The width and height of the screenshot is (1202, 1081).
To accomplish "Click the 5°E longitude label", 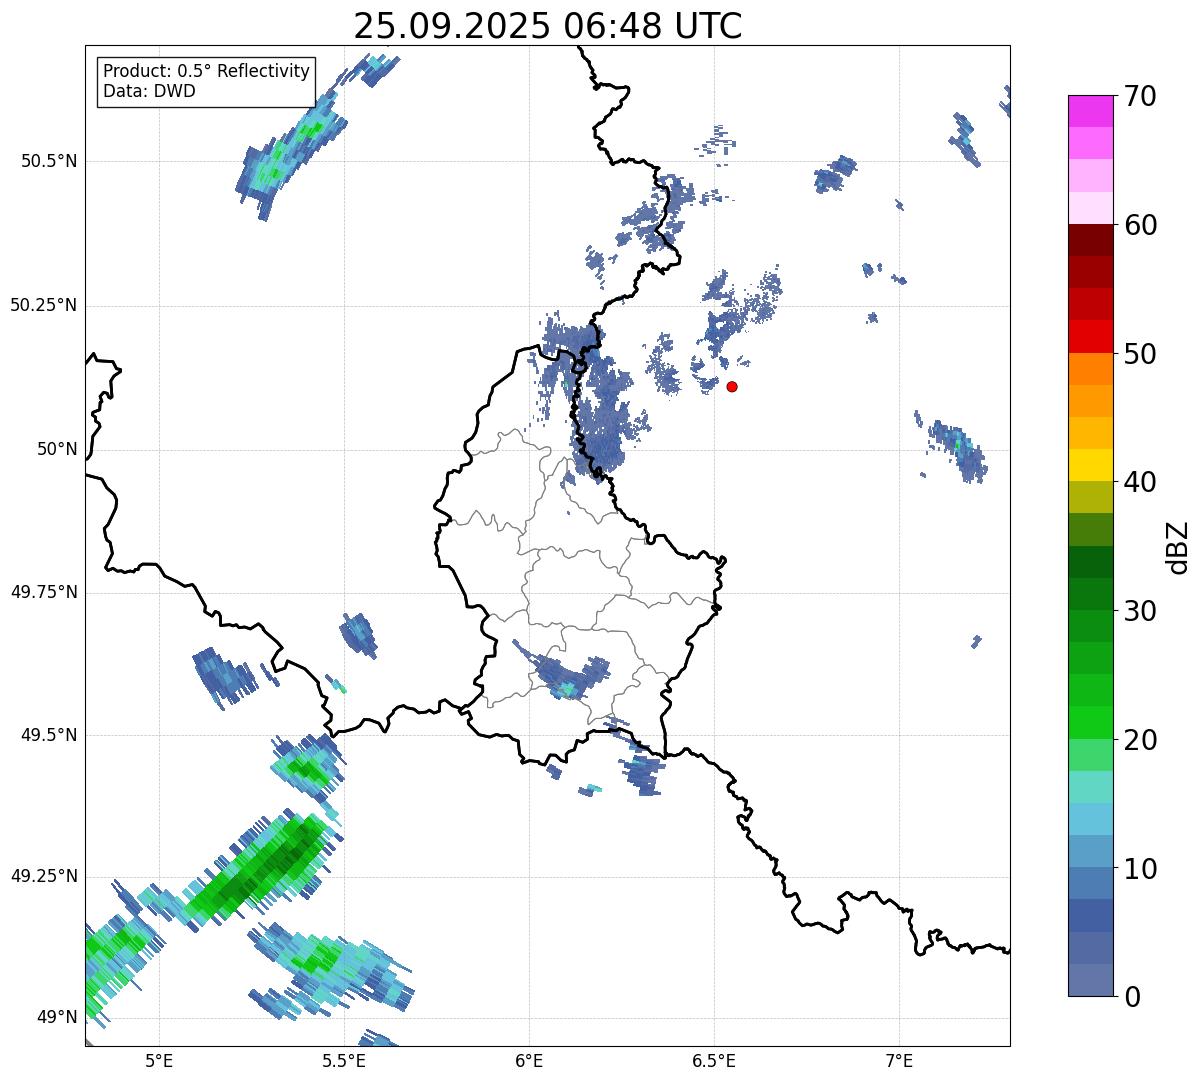I will 160,1060.
